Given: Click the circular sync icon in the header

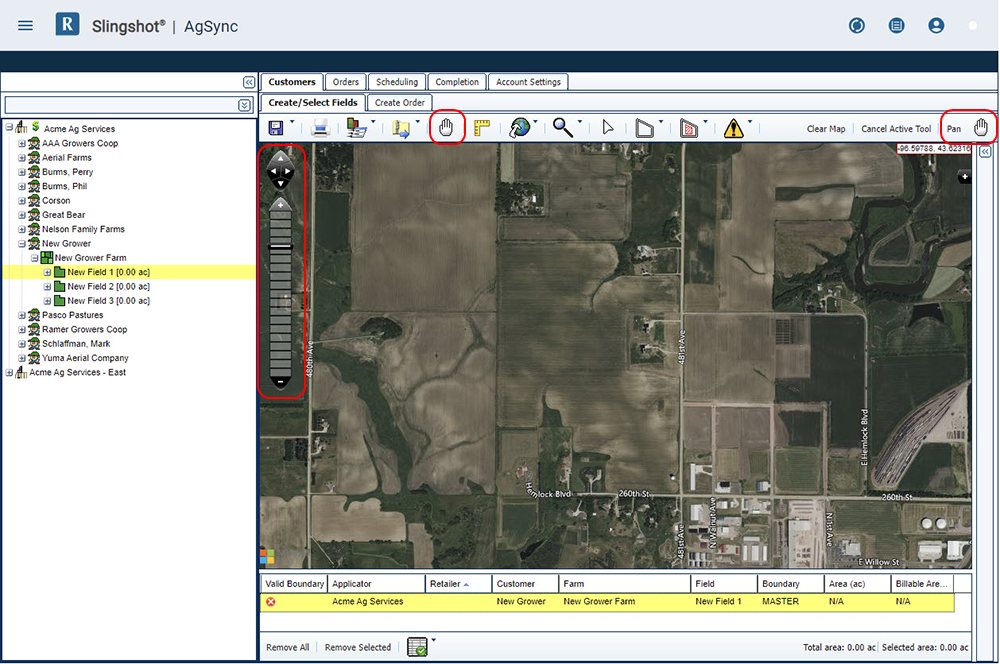Looking at the screenshot, I should (857, 26).
